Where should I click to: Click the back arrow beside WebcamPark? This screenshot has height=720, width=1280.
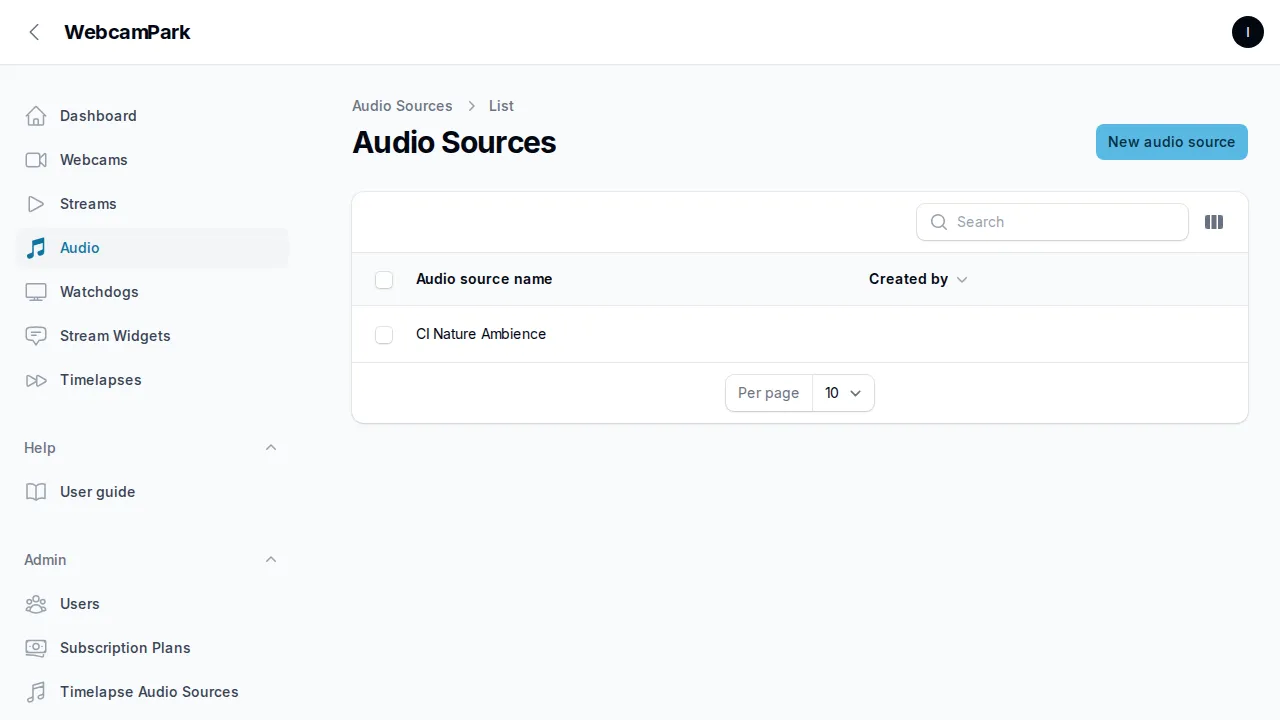[x=34, y=32]
